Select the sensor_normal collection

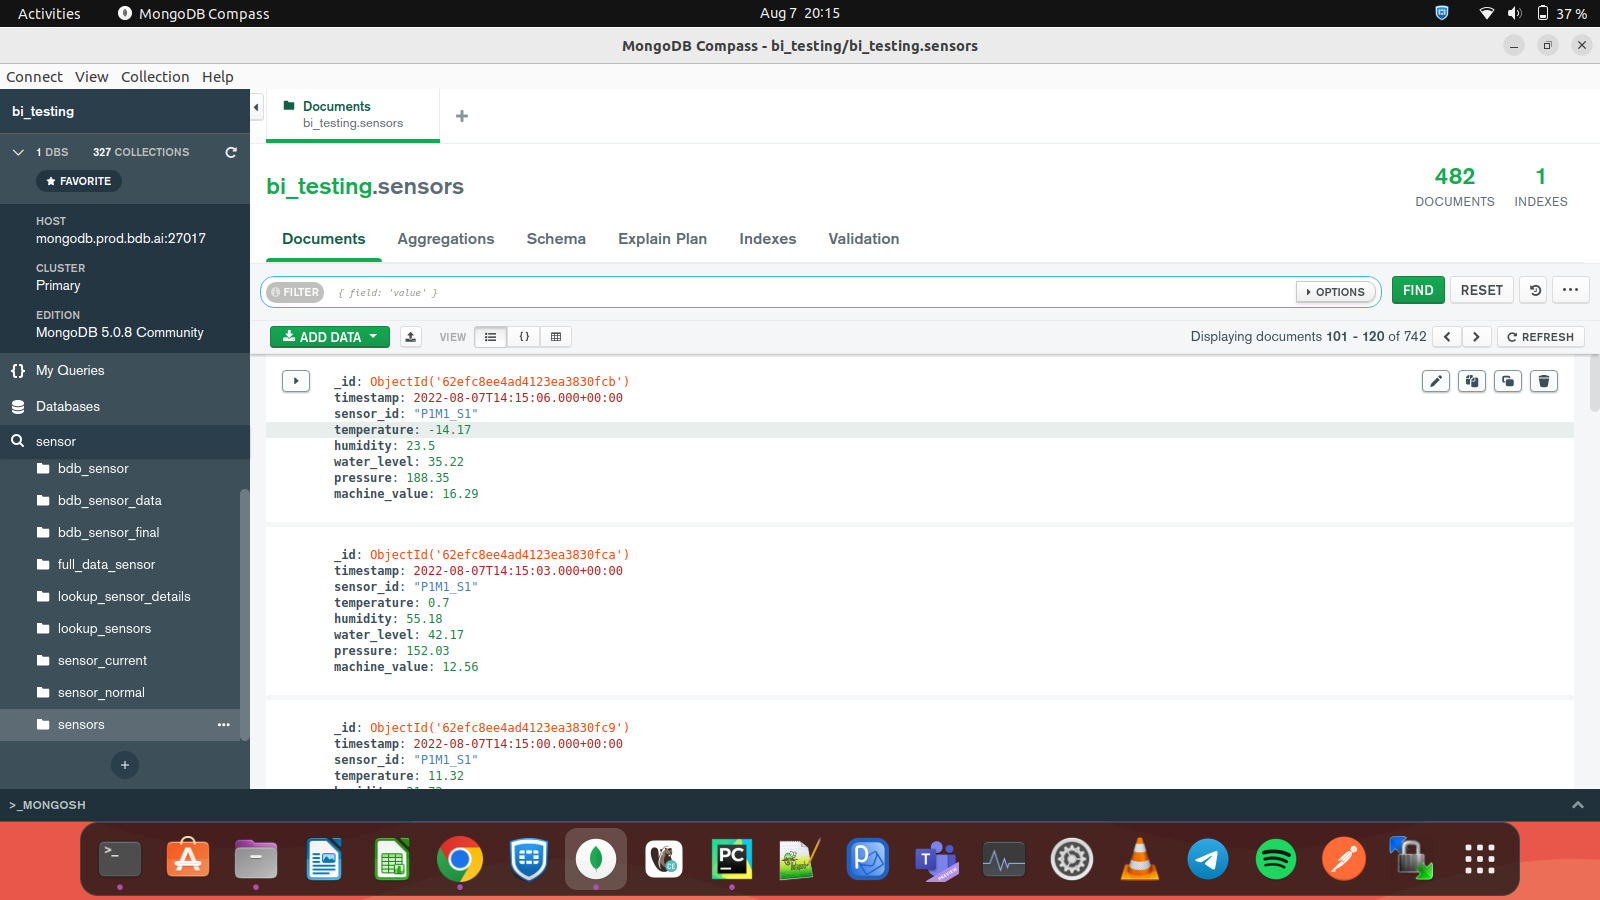101,692
